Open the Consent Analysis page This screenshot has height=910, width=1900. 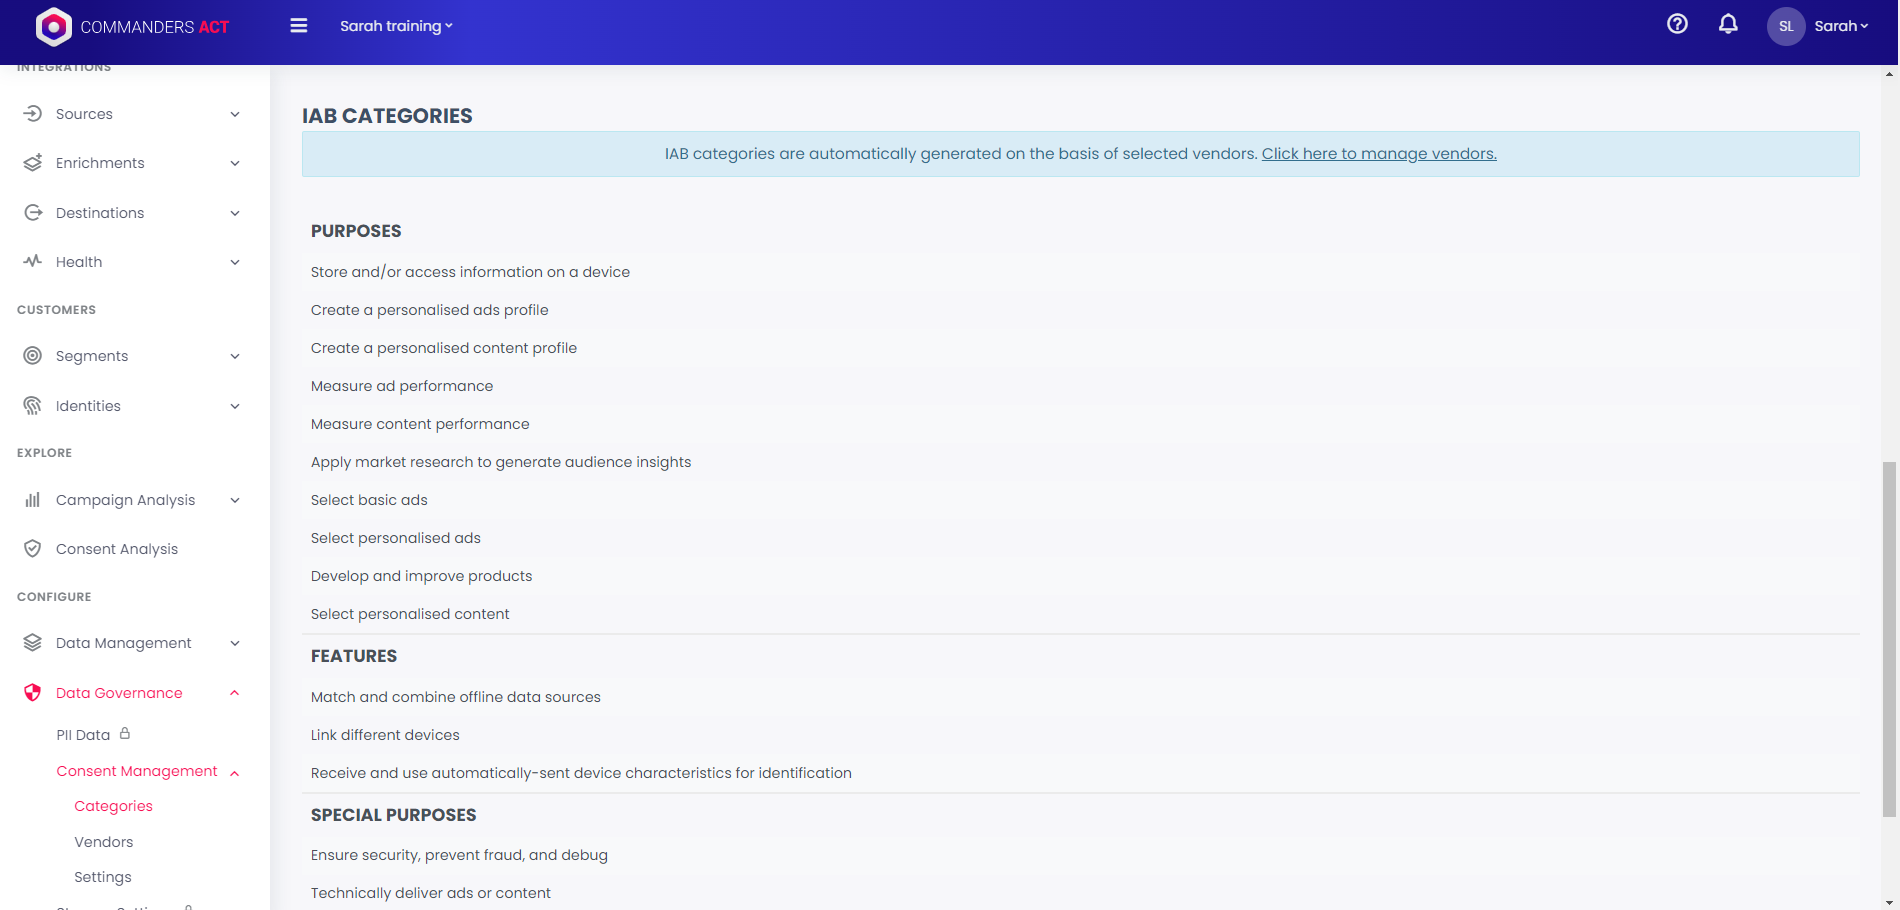tap(117, 549)
